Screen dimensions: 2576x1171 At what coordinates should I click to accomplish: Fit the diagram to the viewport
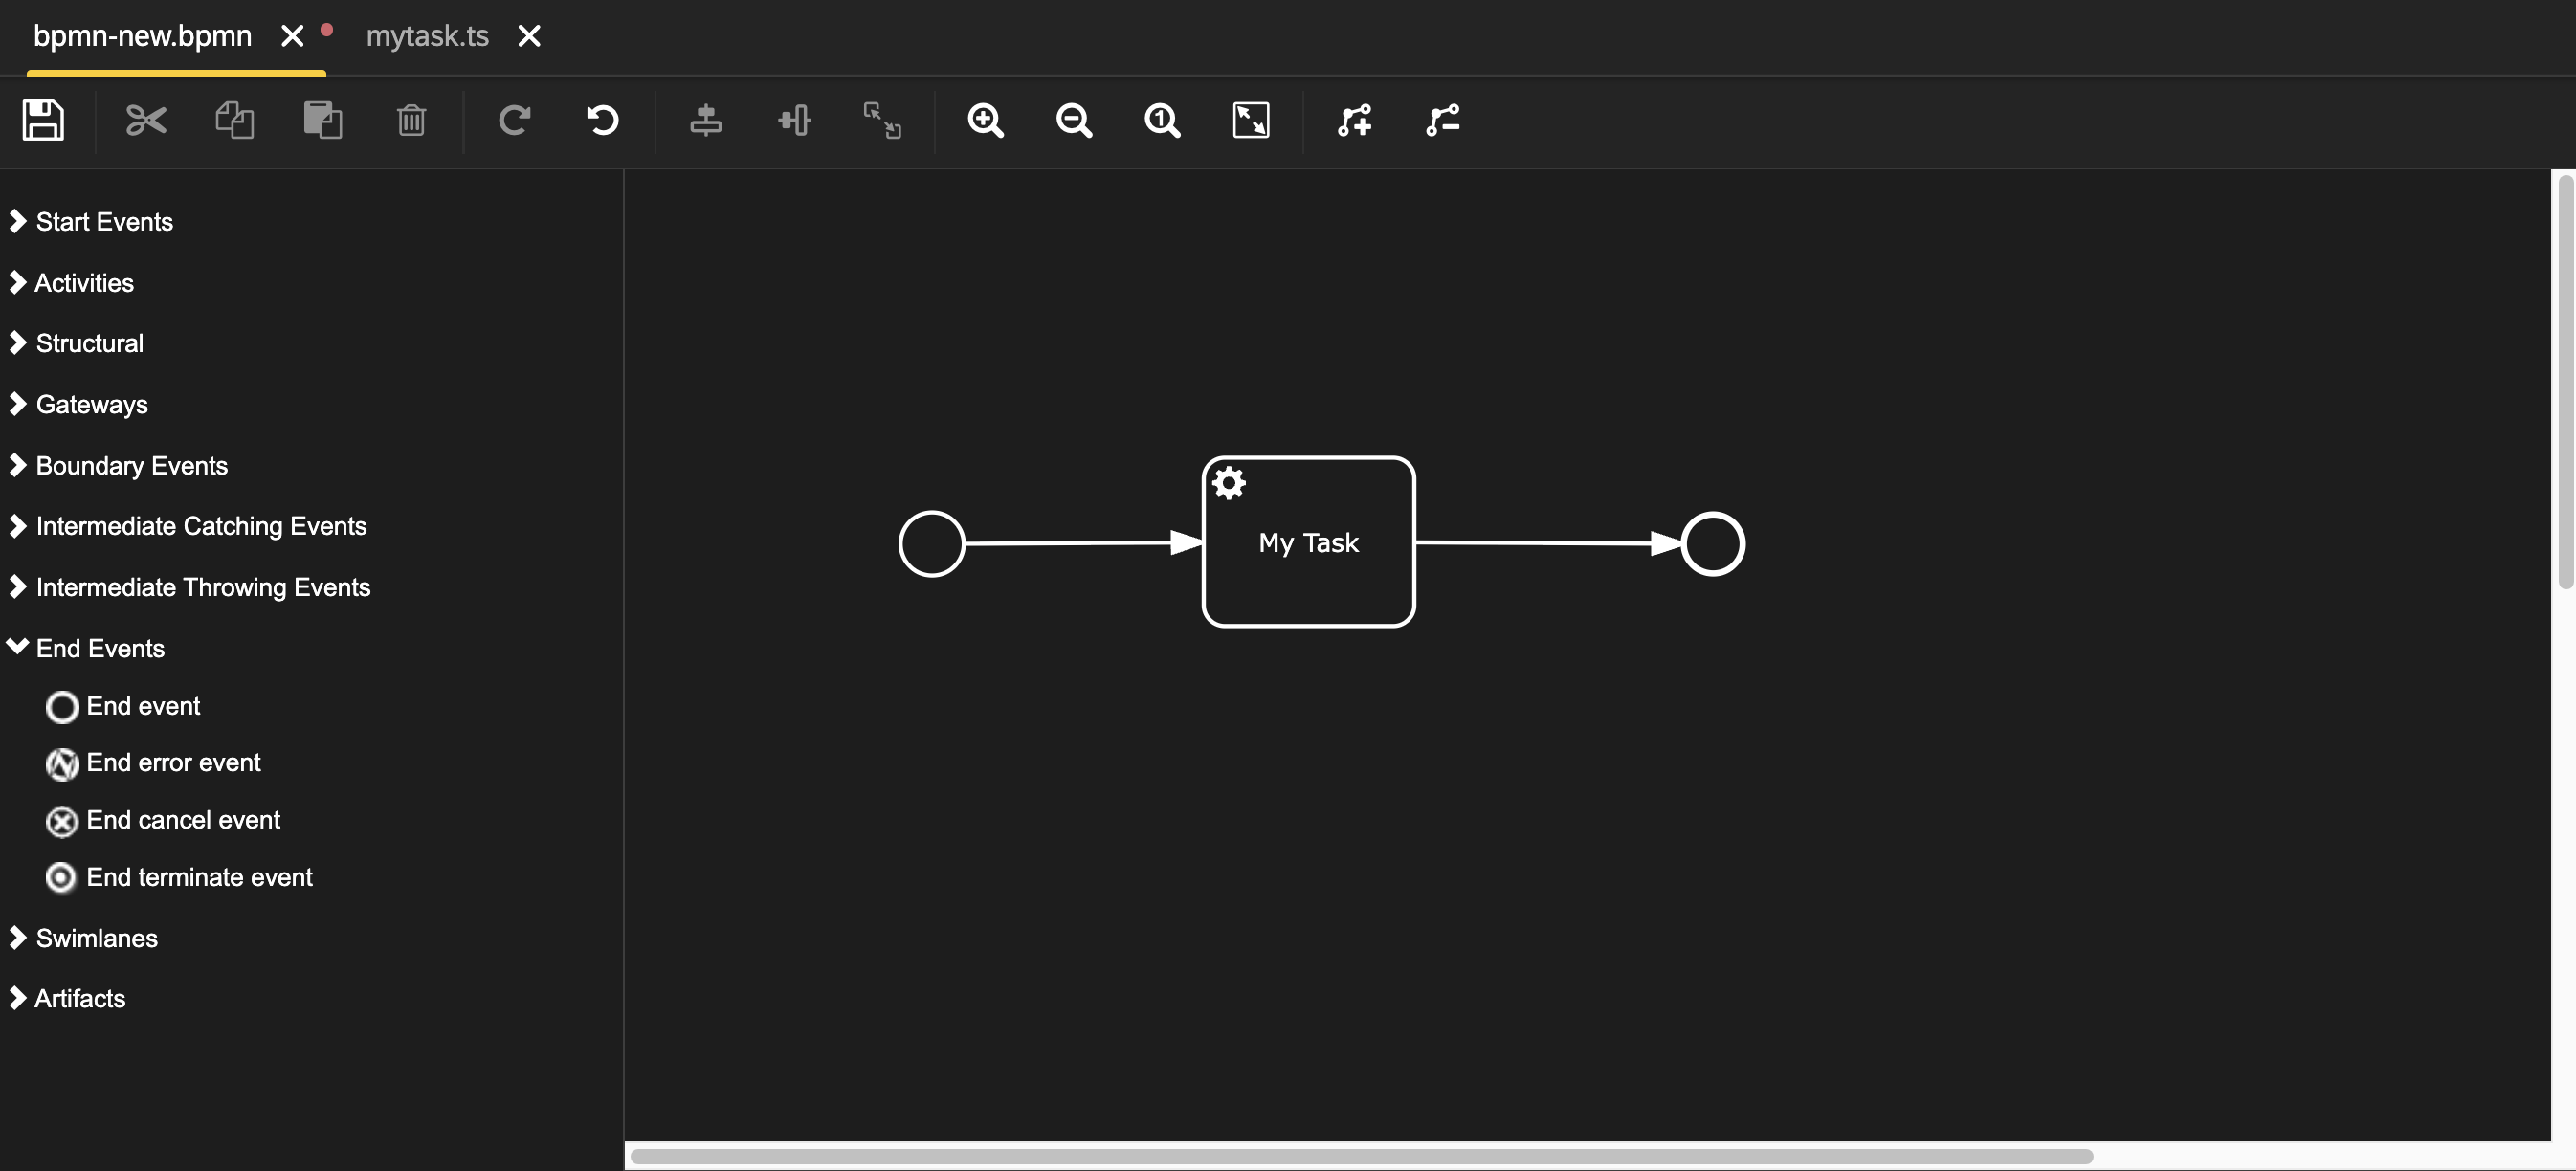tap(1250, 120)
